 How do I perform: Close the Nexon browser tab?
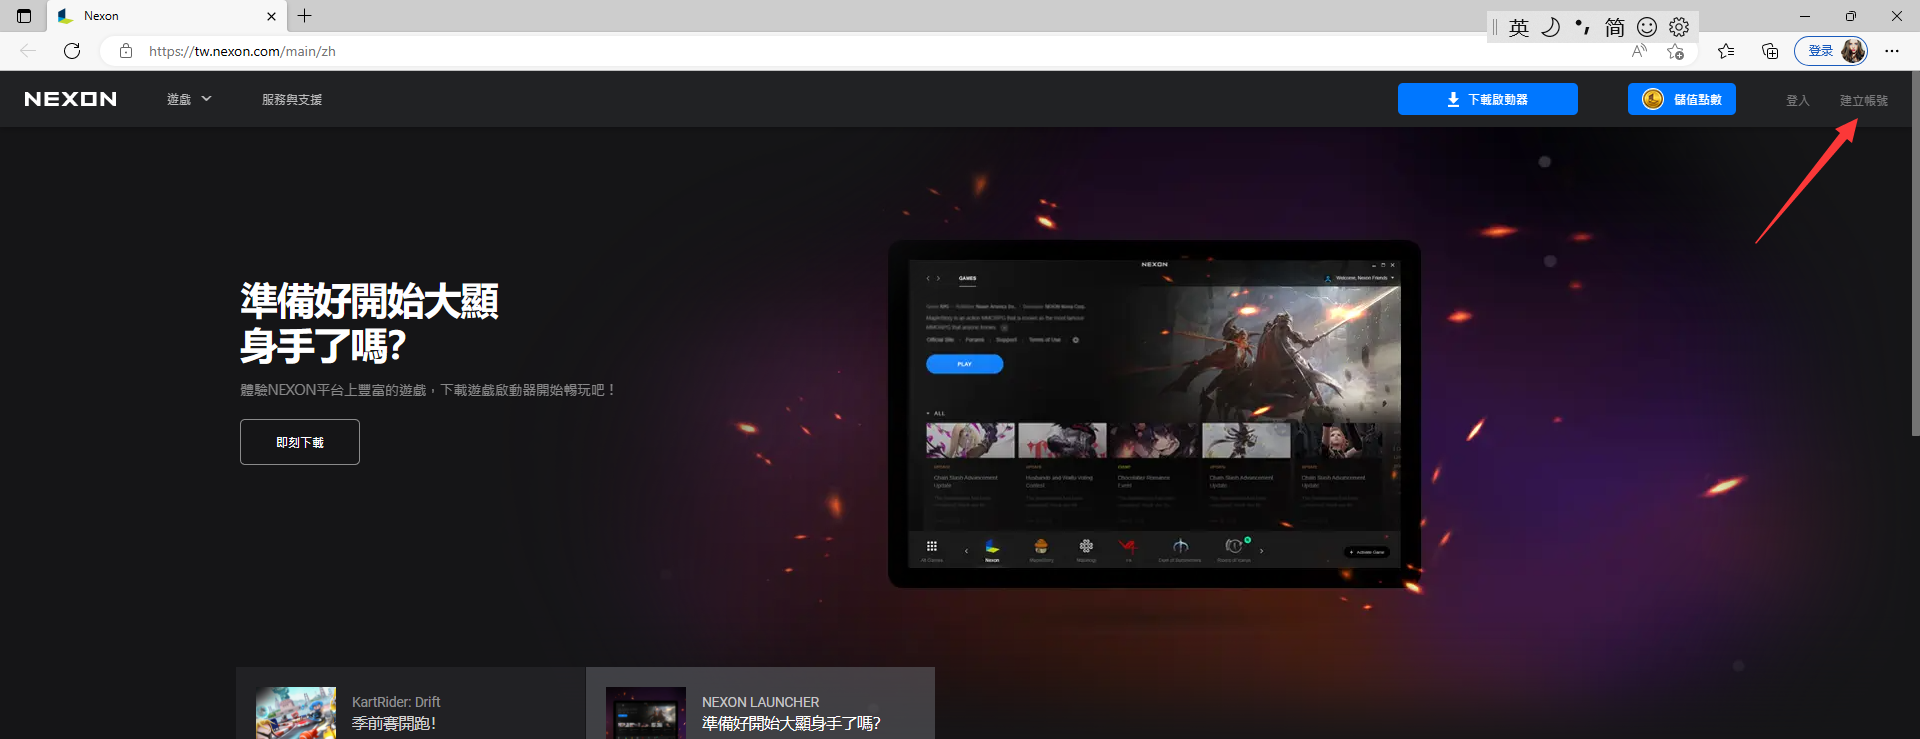tap(271, 16)
